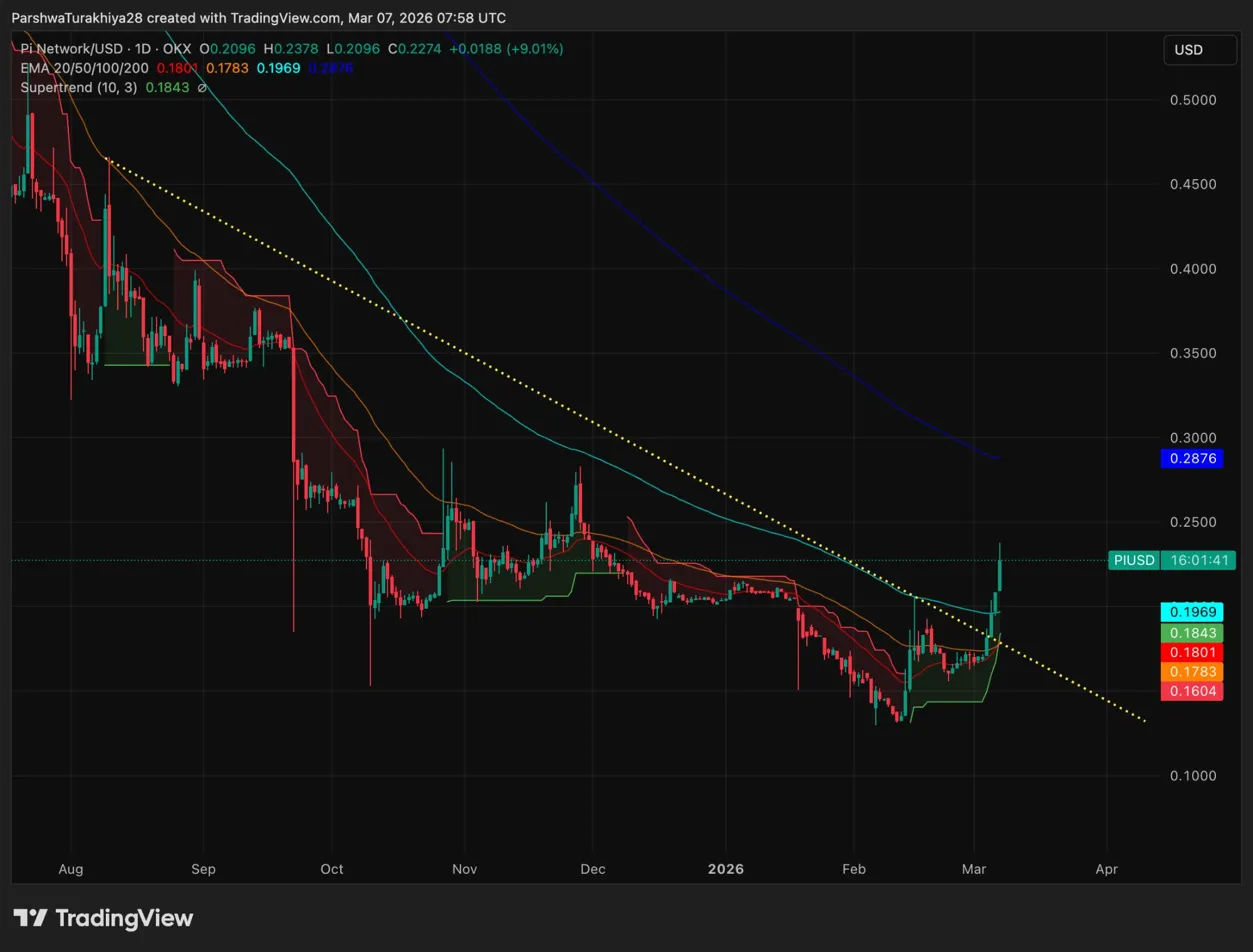Click the 0.5000 value on the price scale

pos(1194,99)
